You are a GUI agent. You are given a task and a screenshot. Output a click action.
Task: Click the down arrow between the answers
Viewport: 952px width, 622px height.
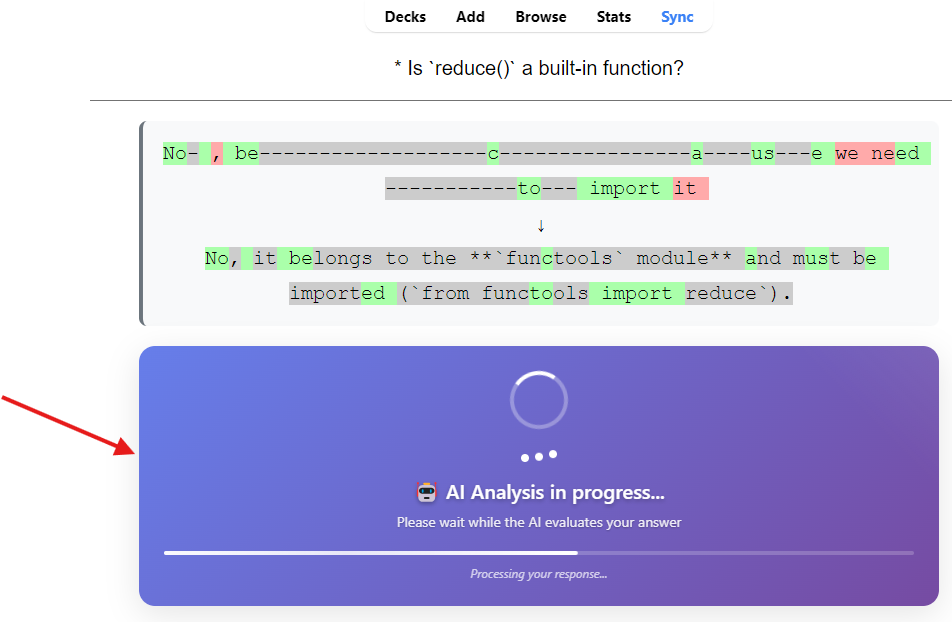tap(540, 225)
